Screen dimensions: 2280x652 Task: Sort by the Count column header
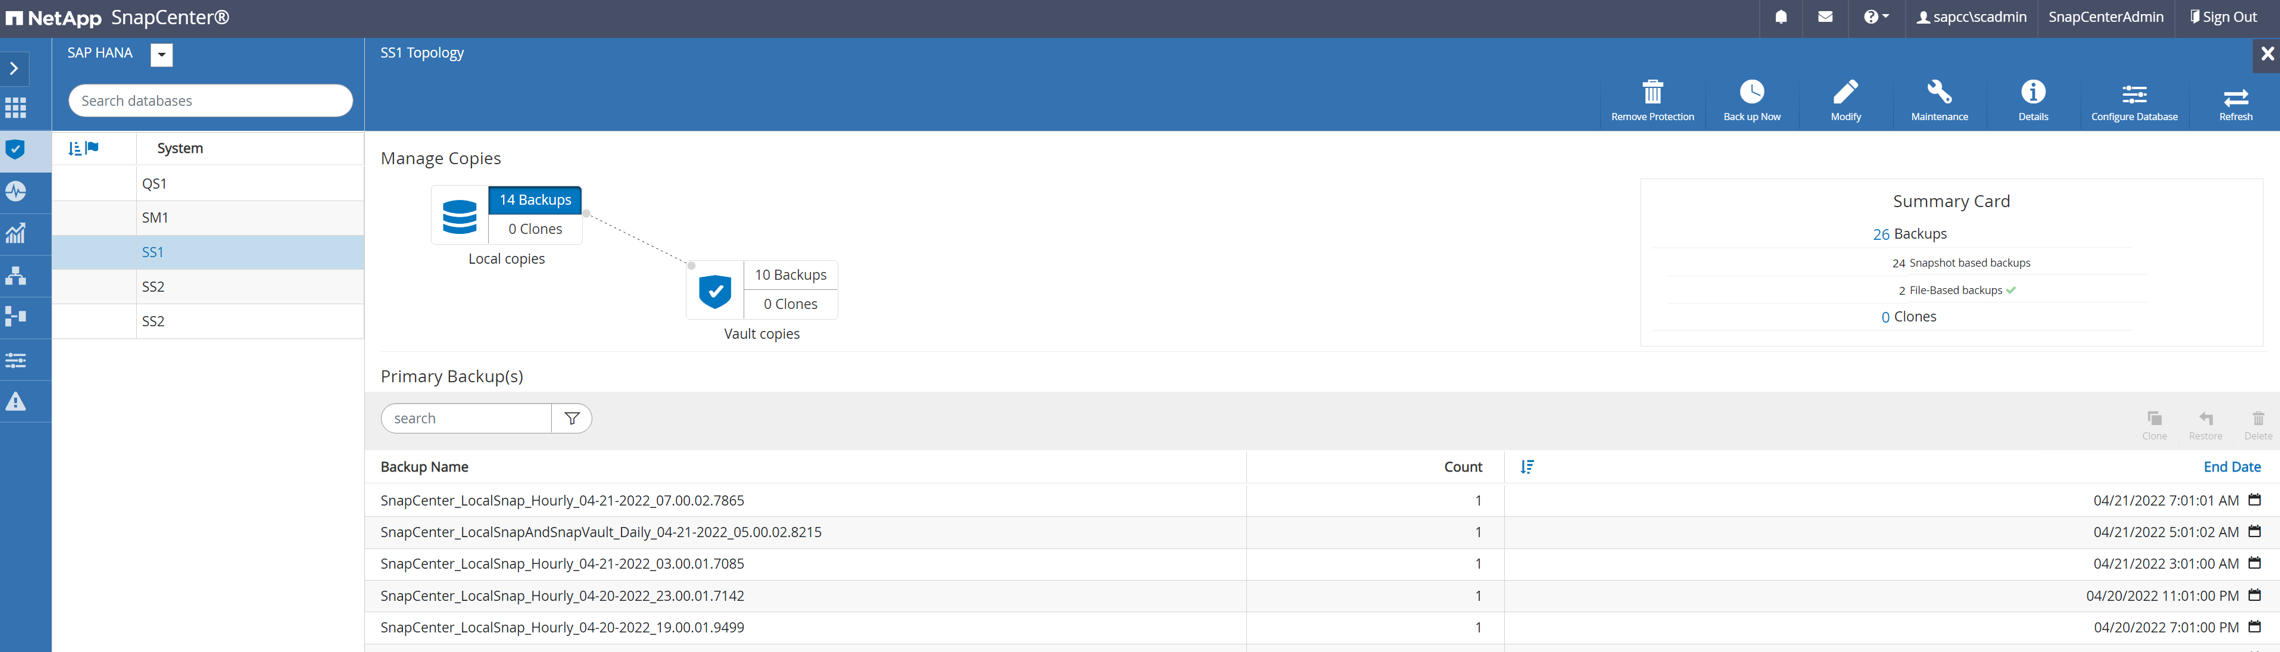point(1462,467)
